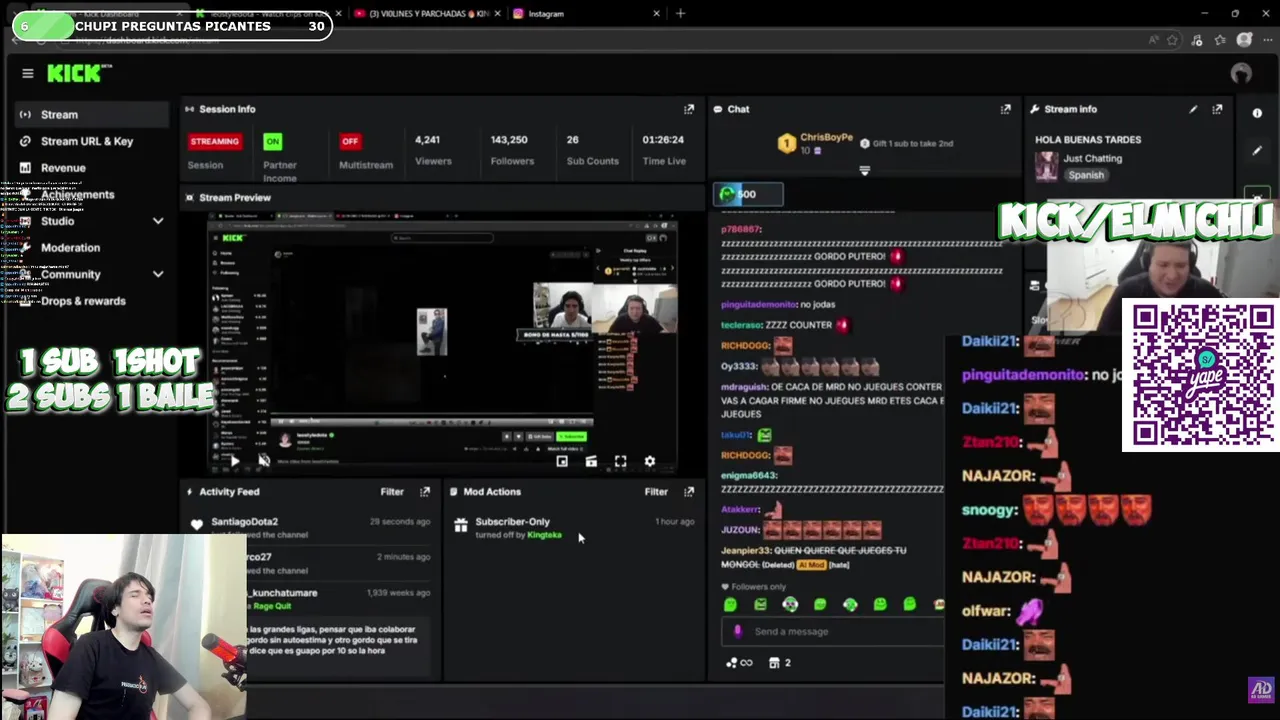Click the pencil icon in right rail

[1257, 151]
